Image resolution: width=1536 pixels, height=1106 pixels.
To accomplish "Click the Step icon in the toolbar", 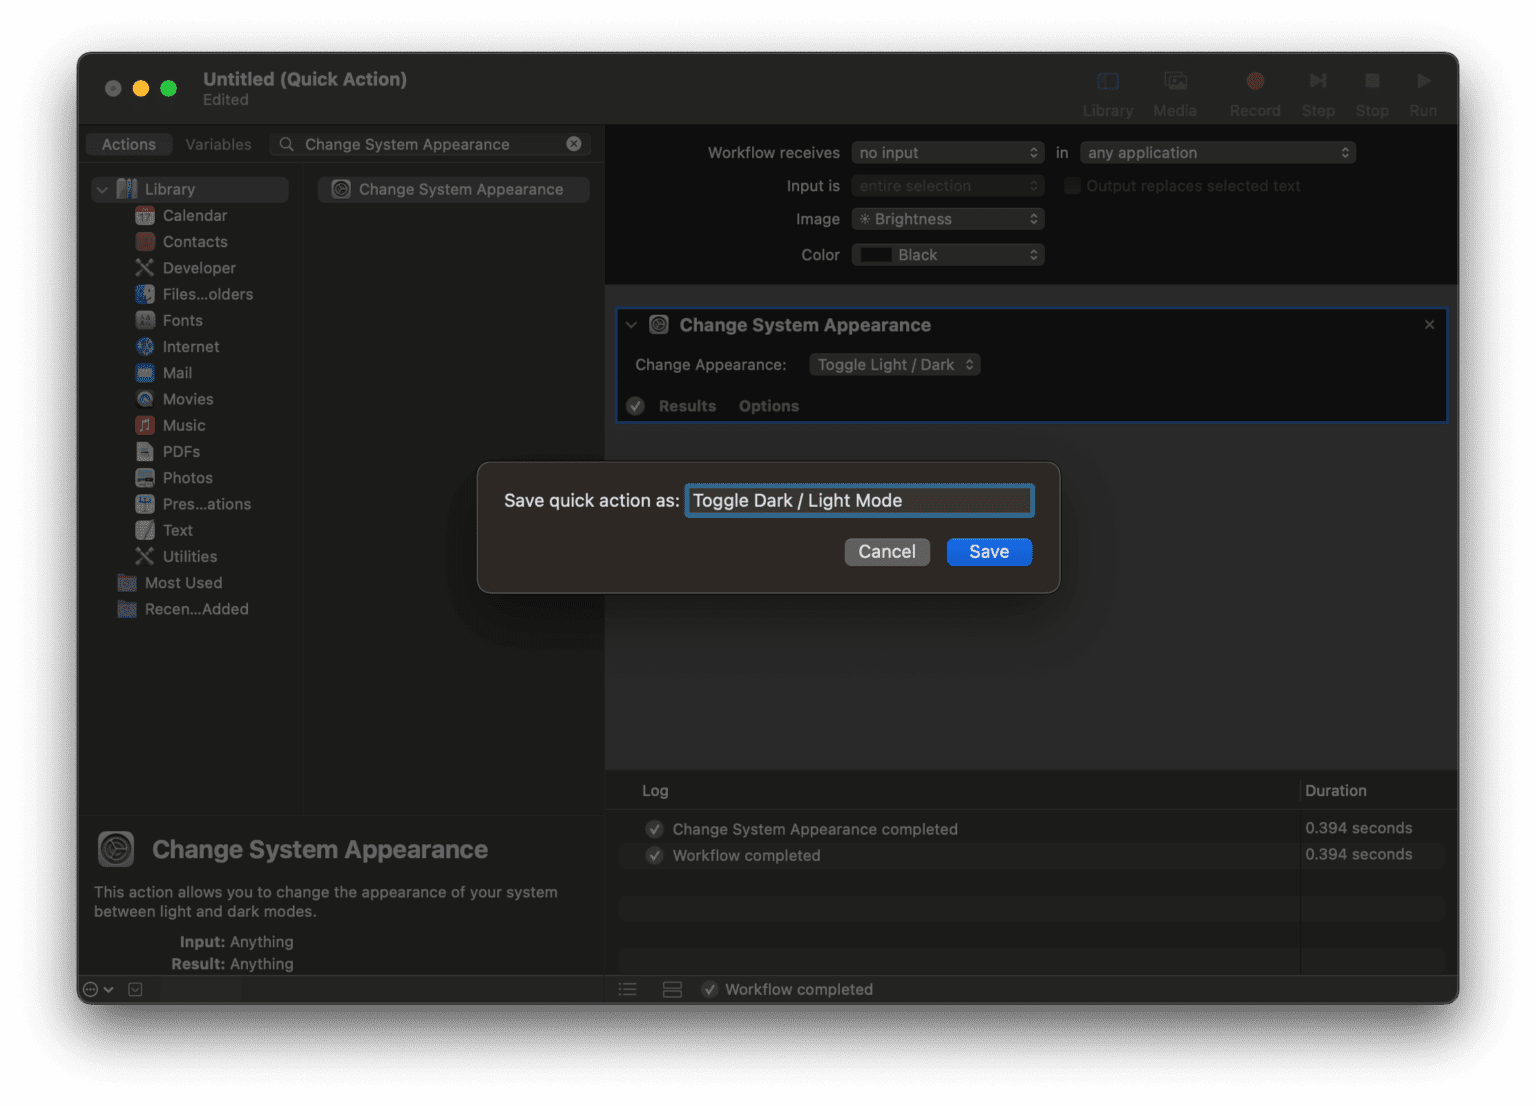I will tap(1317, 90).
